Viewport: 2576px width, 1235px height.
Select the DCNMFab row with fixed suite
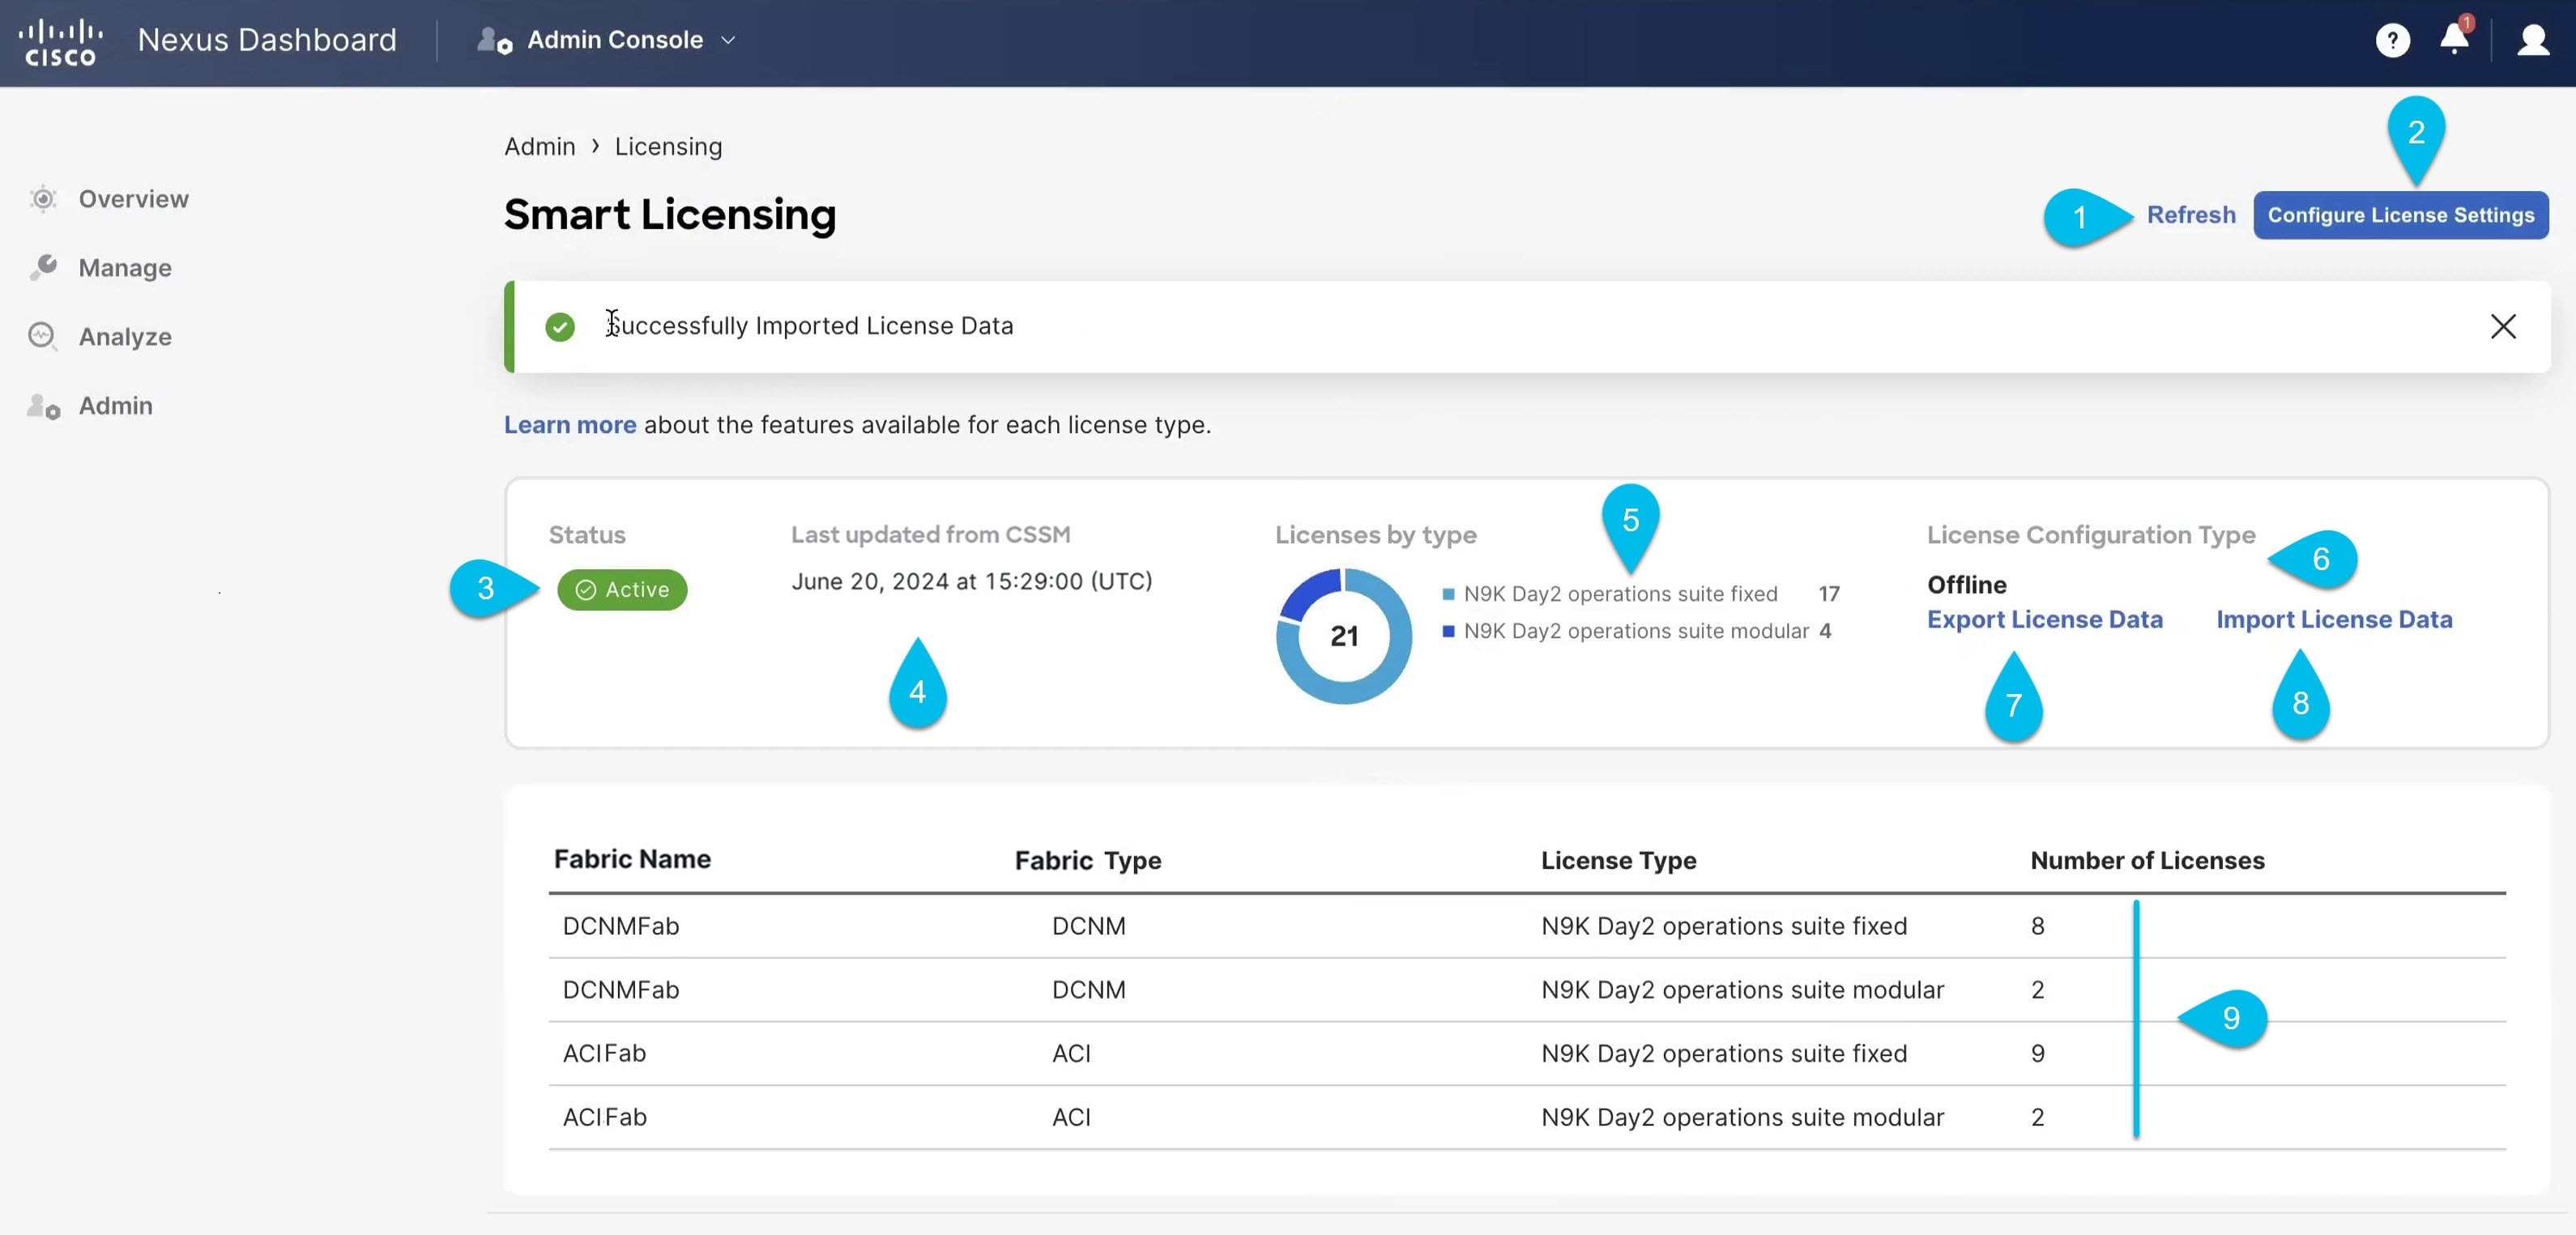tap(1527, 926)
